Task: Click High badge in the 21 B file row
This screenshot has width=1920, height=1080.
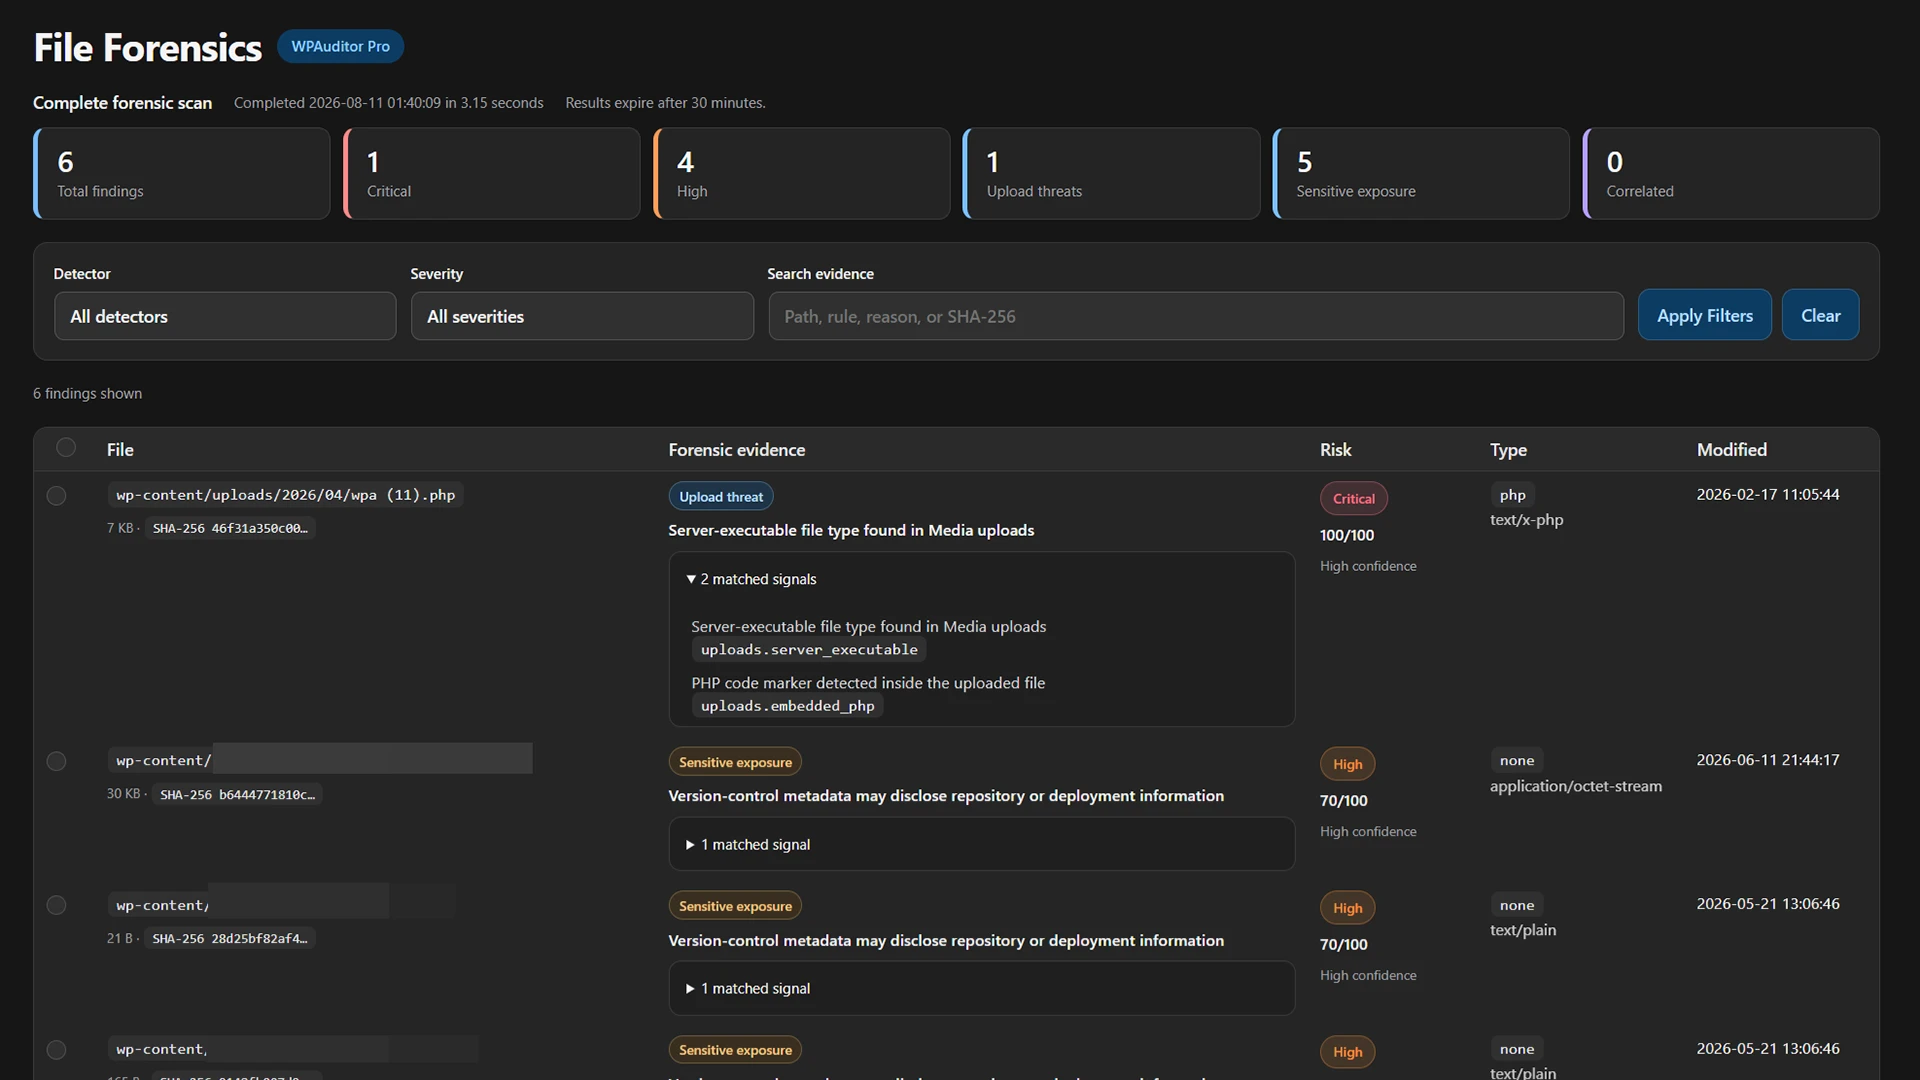Action: [x=1347, y=908]
